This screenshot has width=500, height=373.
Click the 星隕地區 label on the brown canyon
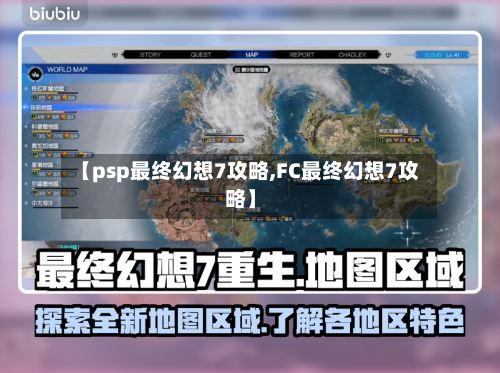tap(200, 190)
